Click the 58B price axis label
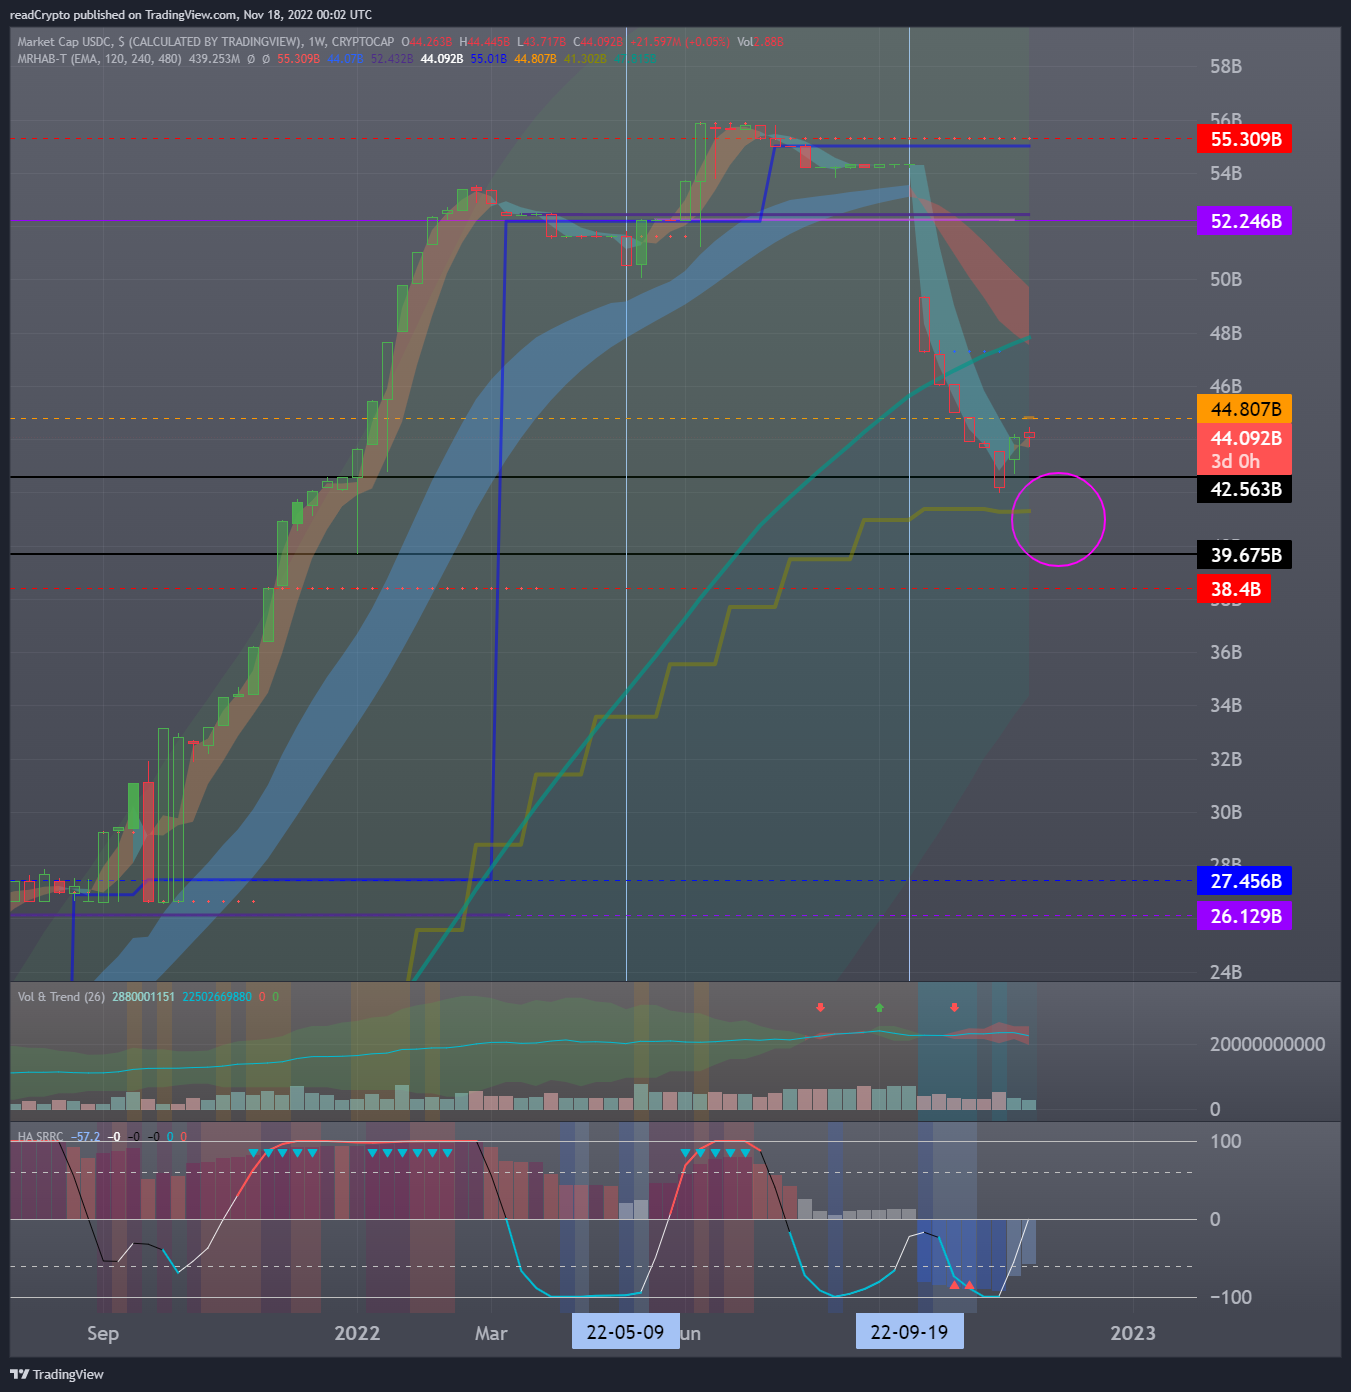Screen dimensions: 1351x1392 click(x=1226, y=67)
